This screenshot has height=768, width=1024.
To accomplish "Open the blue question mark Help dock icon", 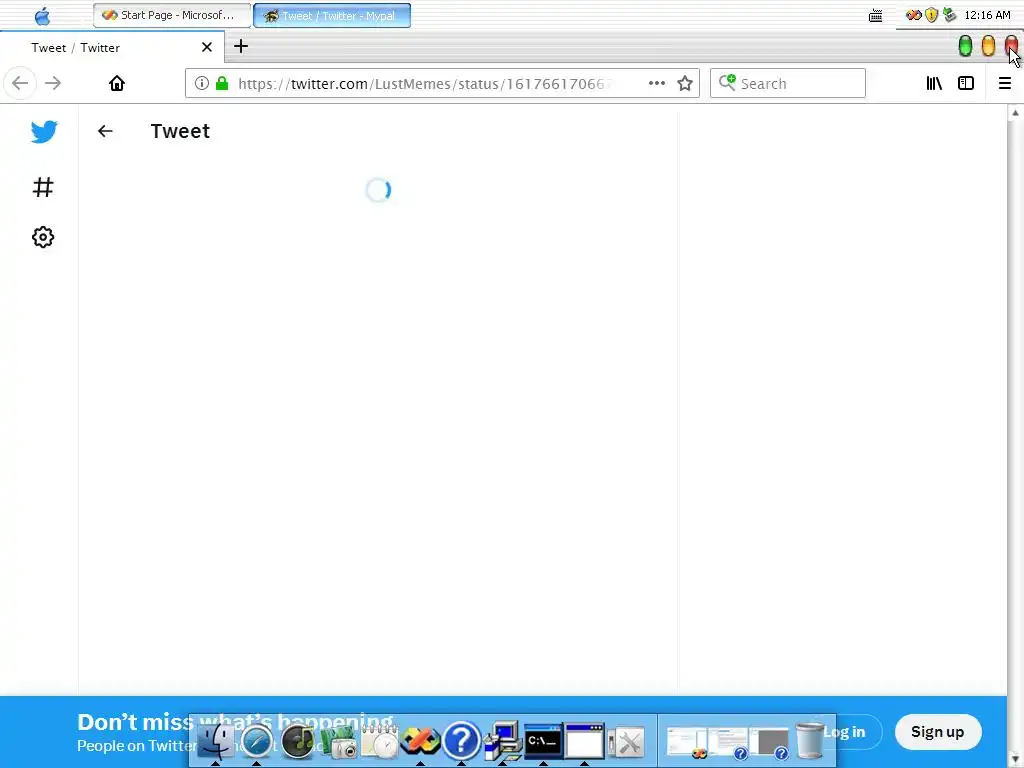I will [461, 741].
